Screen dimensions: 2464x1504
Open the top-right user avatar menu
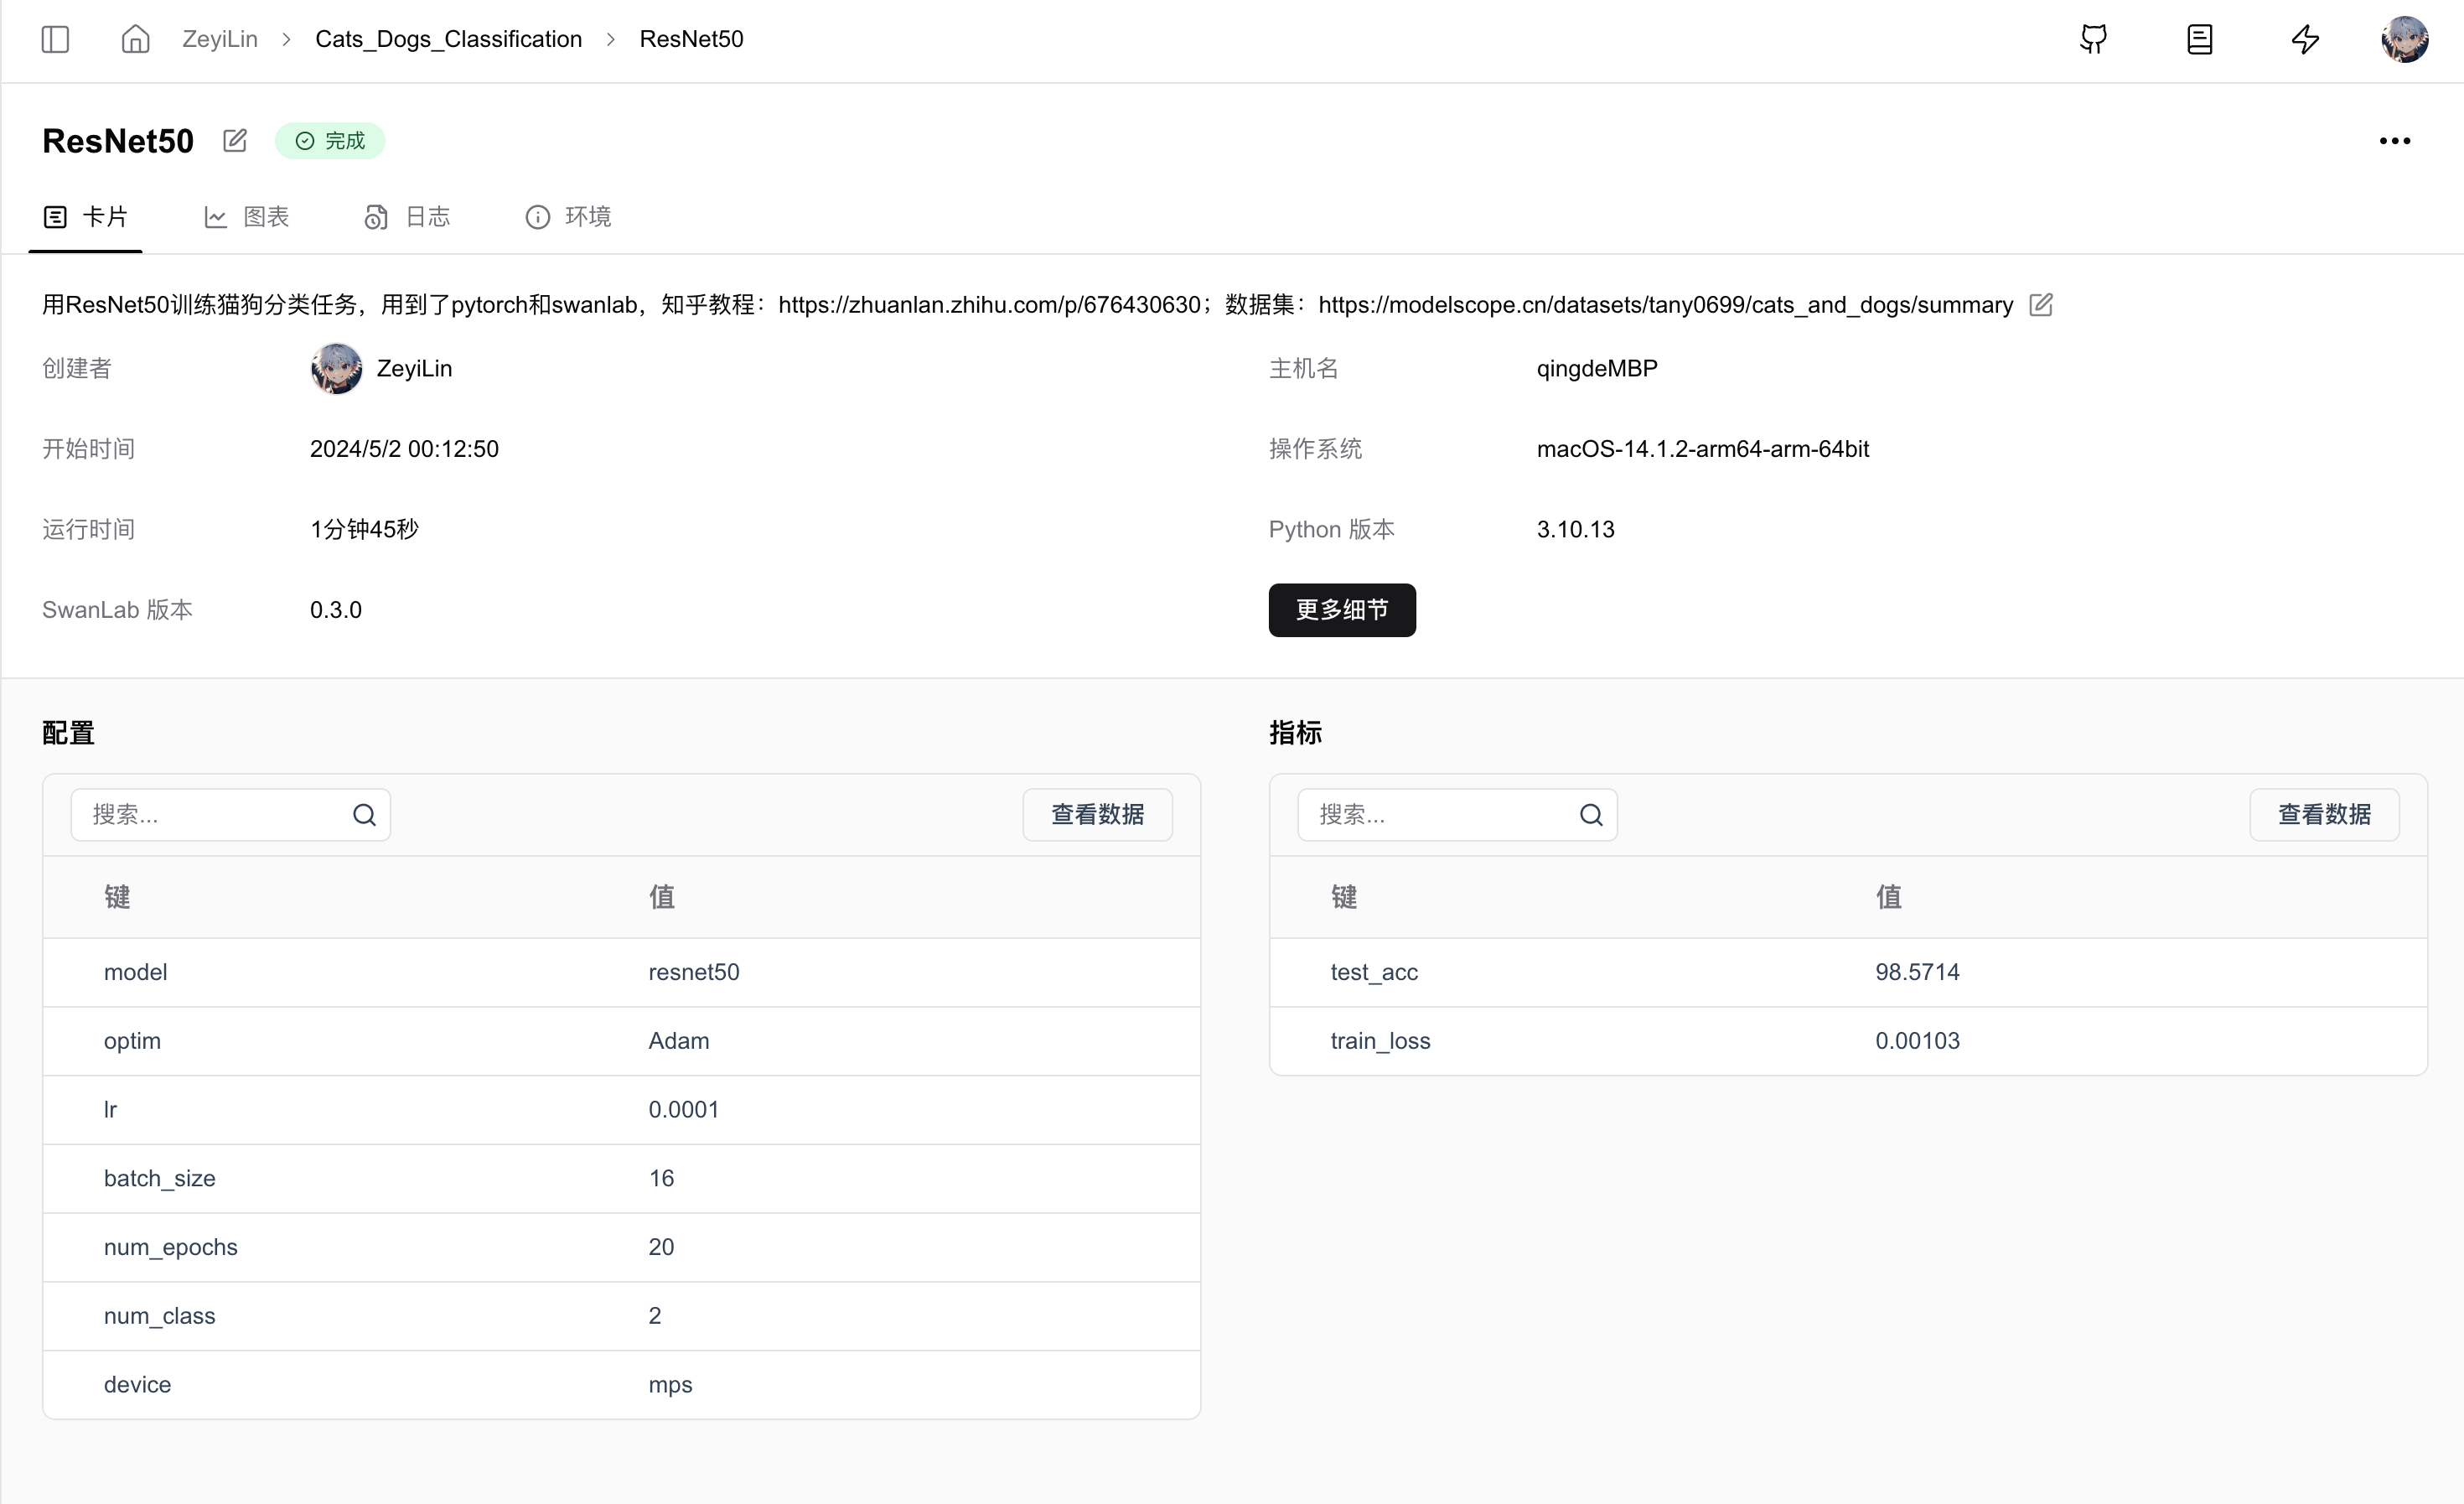[x=2404, y=39]
